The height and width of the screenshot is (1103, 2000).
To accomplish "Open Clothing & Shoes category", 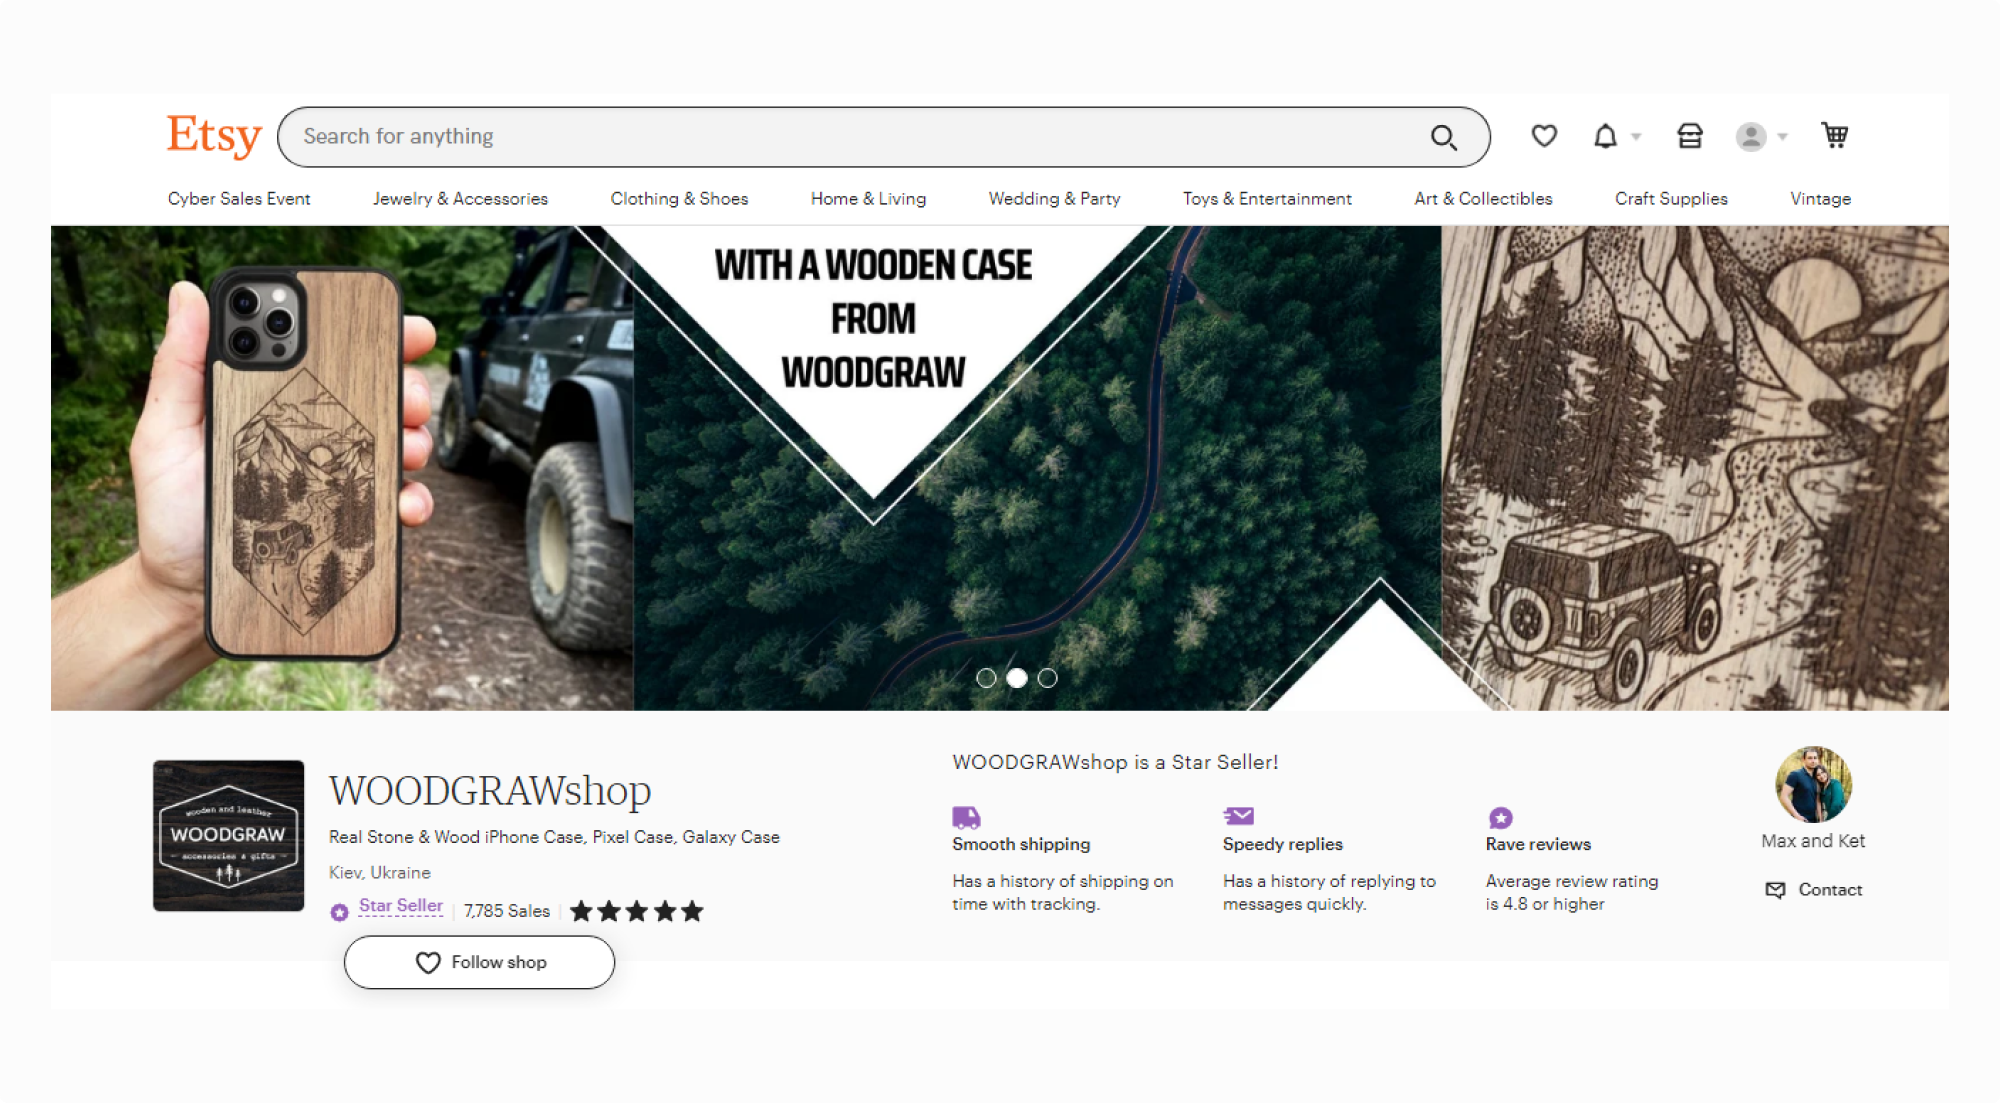I will (x=679, y=199).
